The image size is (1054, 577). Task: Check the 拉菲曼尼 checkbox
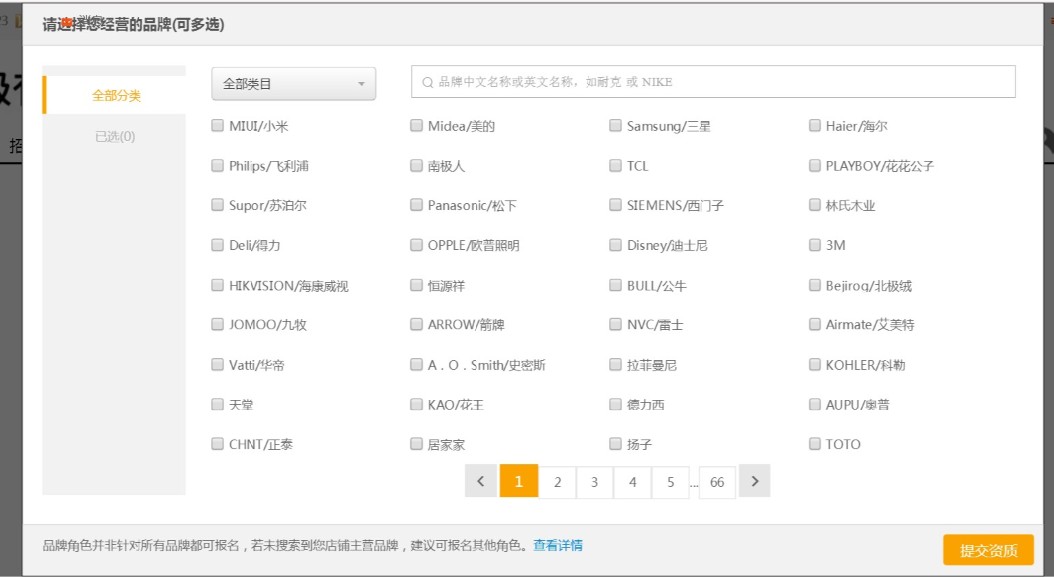pos(615,364)
